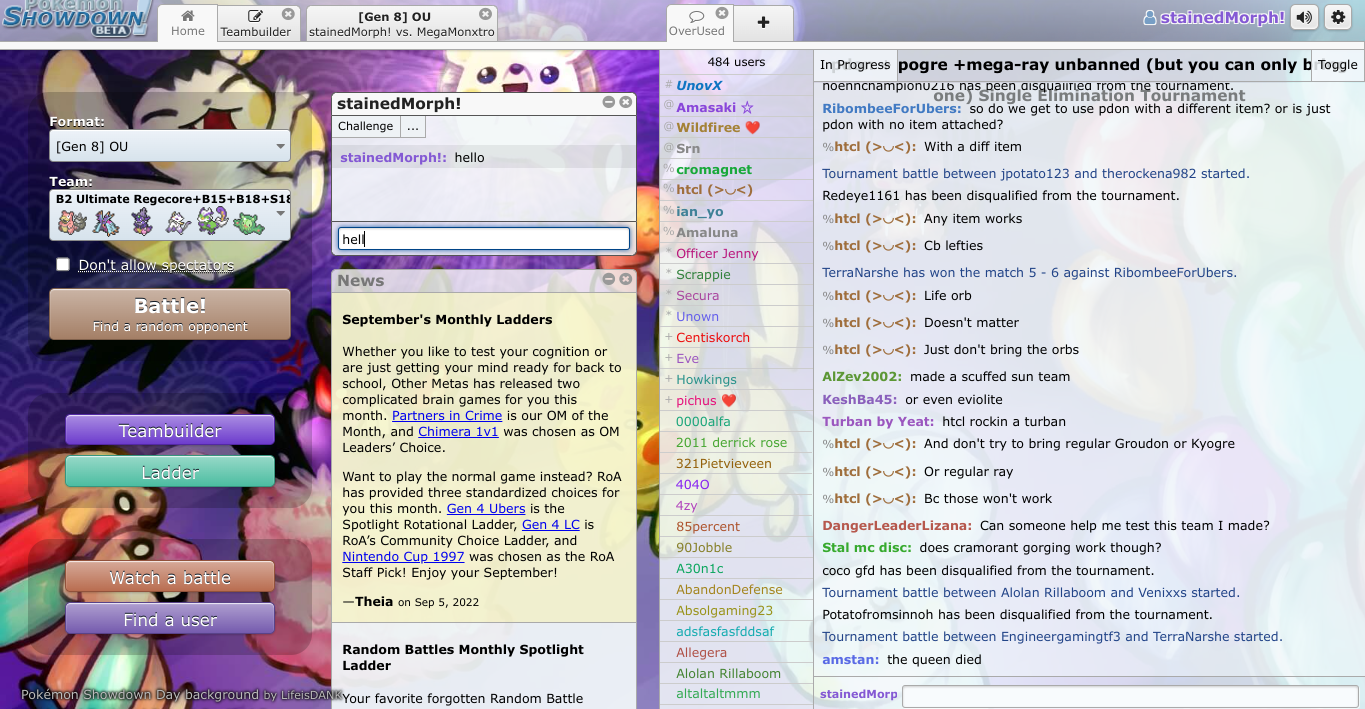Close the stainedMorph! PM window
Image resolution: width=1365 pixels, height=709 pixels.
(x=626, y=102)
